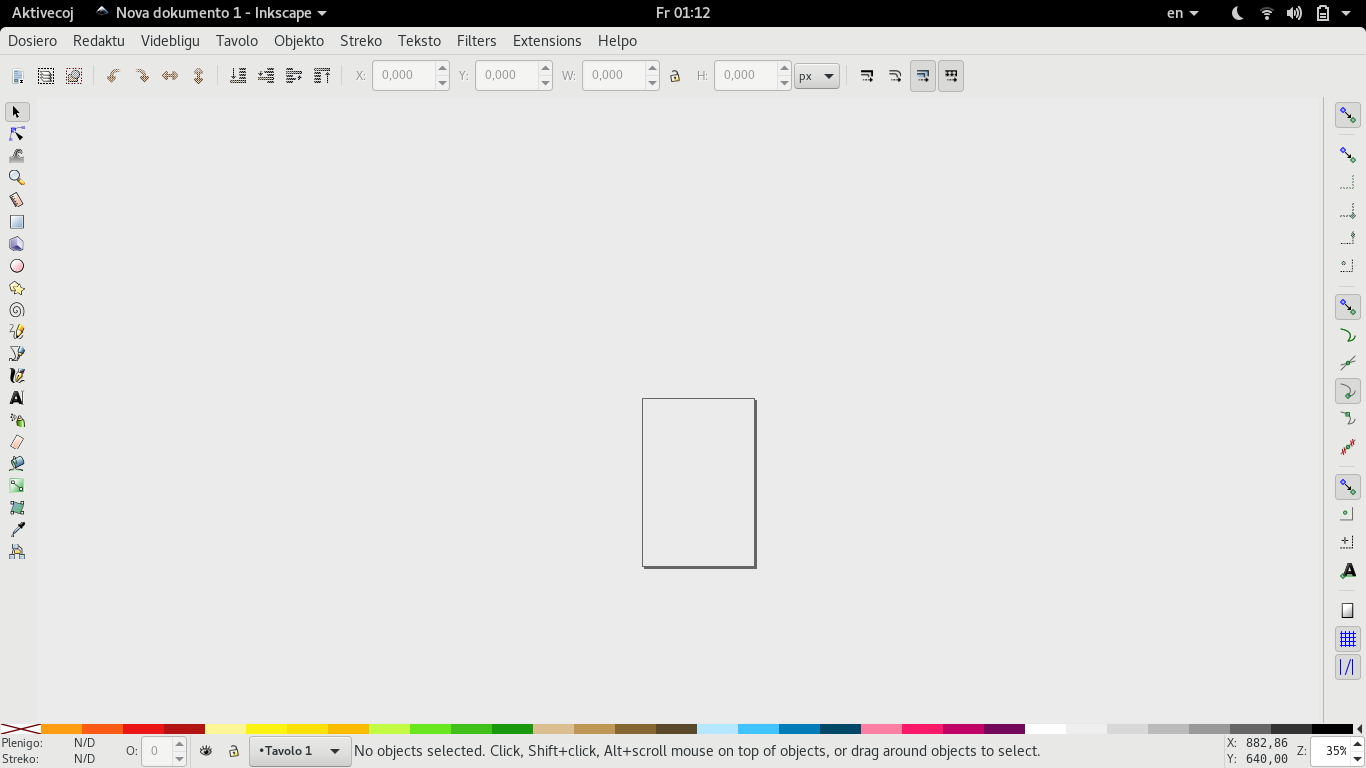Select the Mesh gradient tool
The height and width of the screenshot is (768, 1366).
[17, 508]
